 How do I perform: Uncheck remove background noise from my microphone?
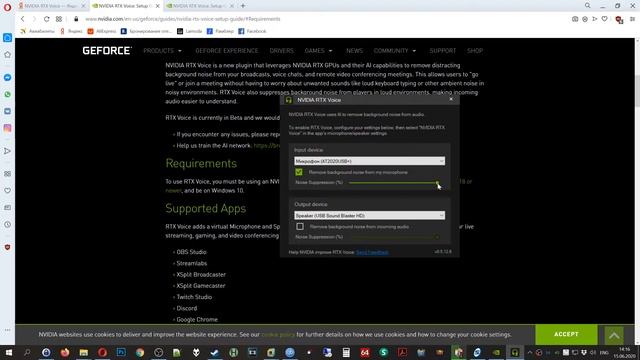299,172
